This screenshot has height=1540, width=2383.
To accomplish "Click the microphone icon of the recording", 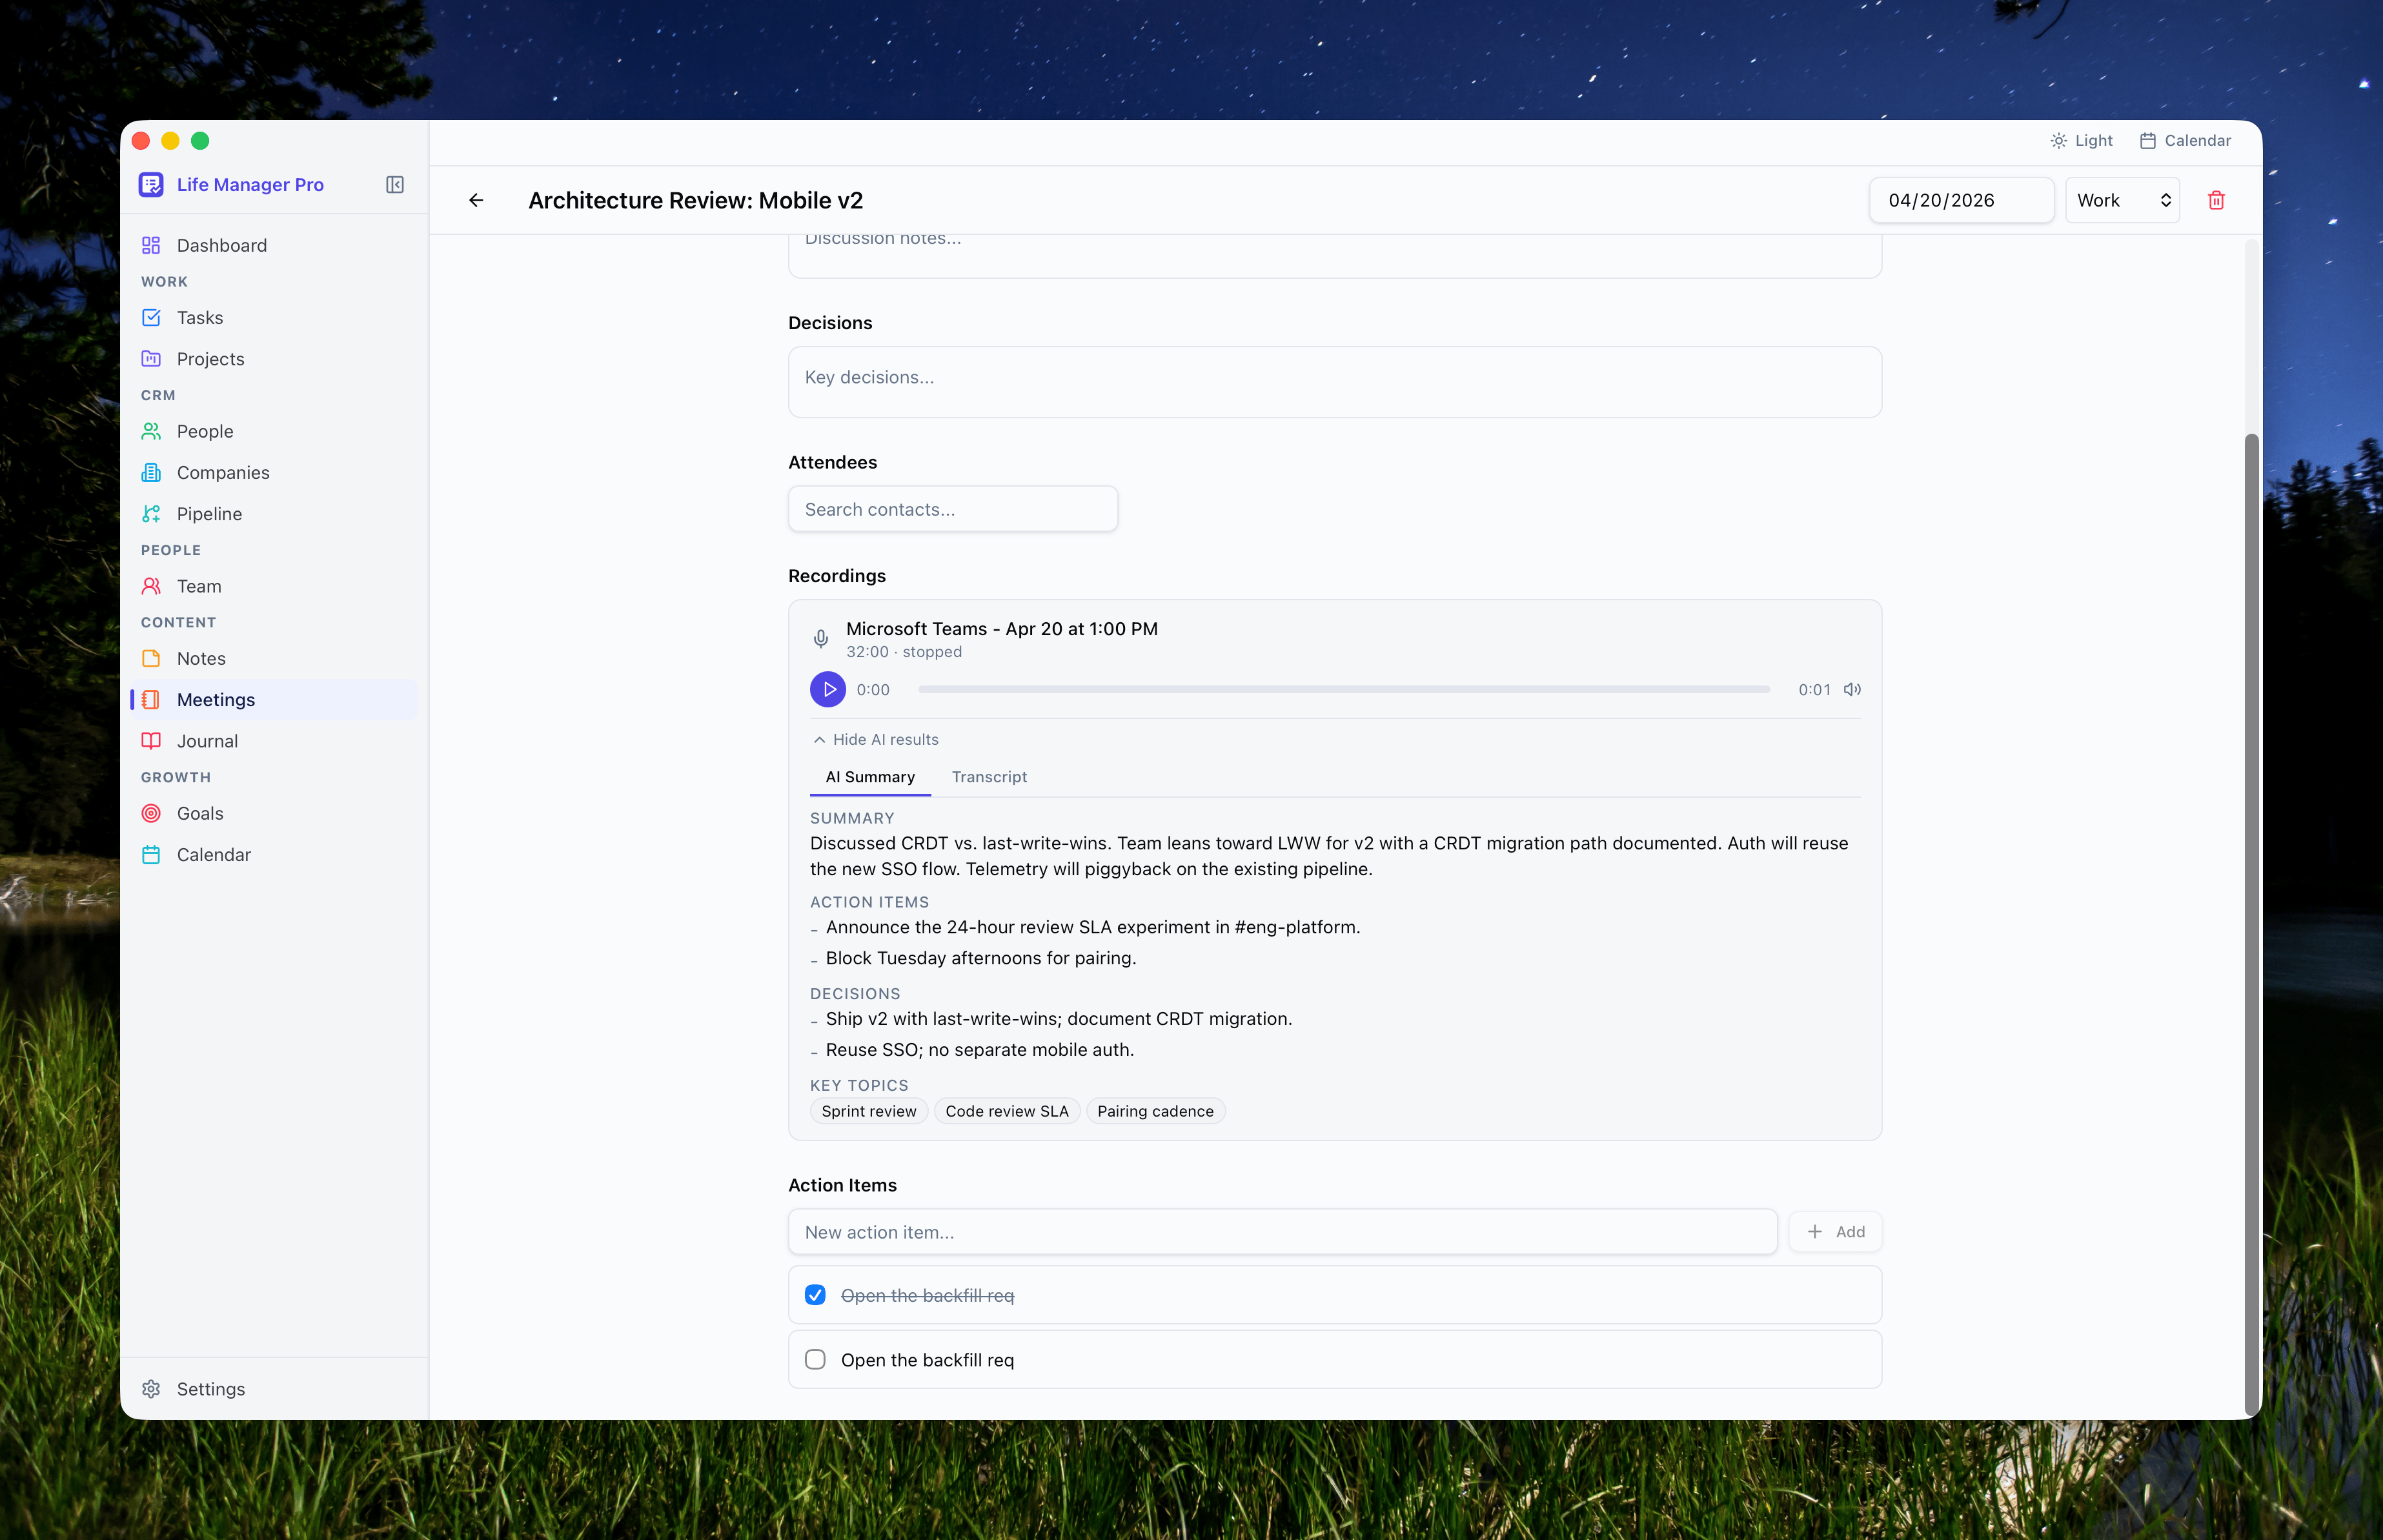I will (x=821, y=639).
